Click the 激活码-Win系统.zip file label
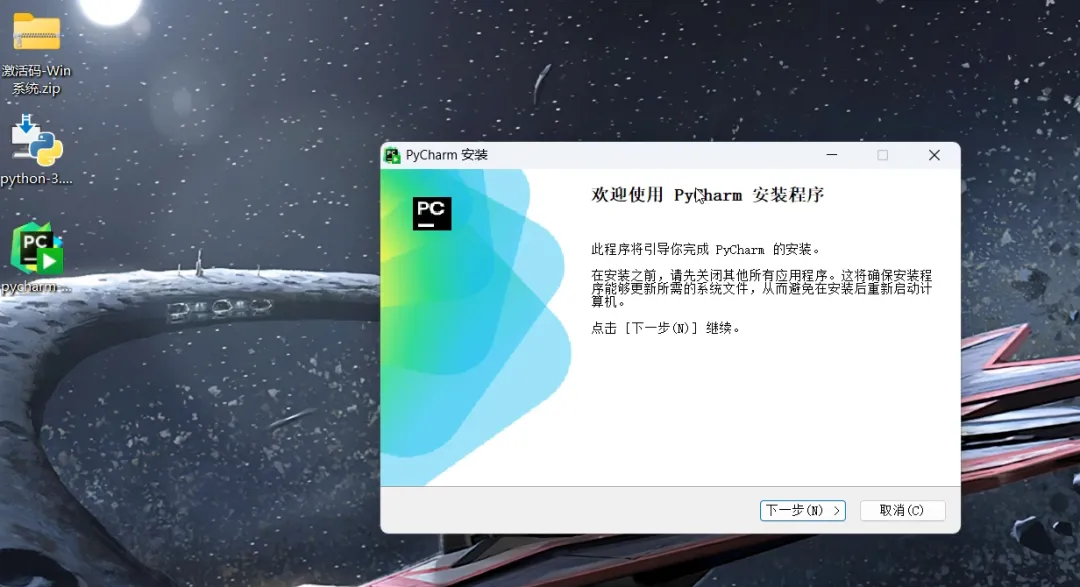The height and width of the screenshot is (587, 1080). tap(37, 79)
